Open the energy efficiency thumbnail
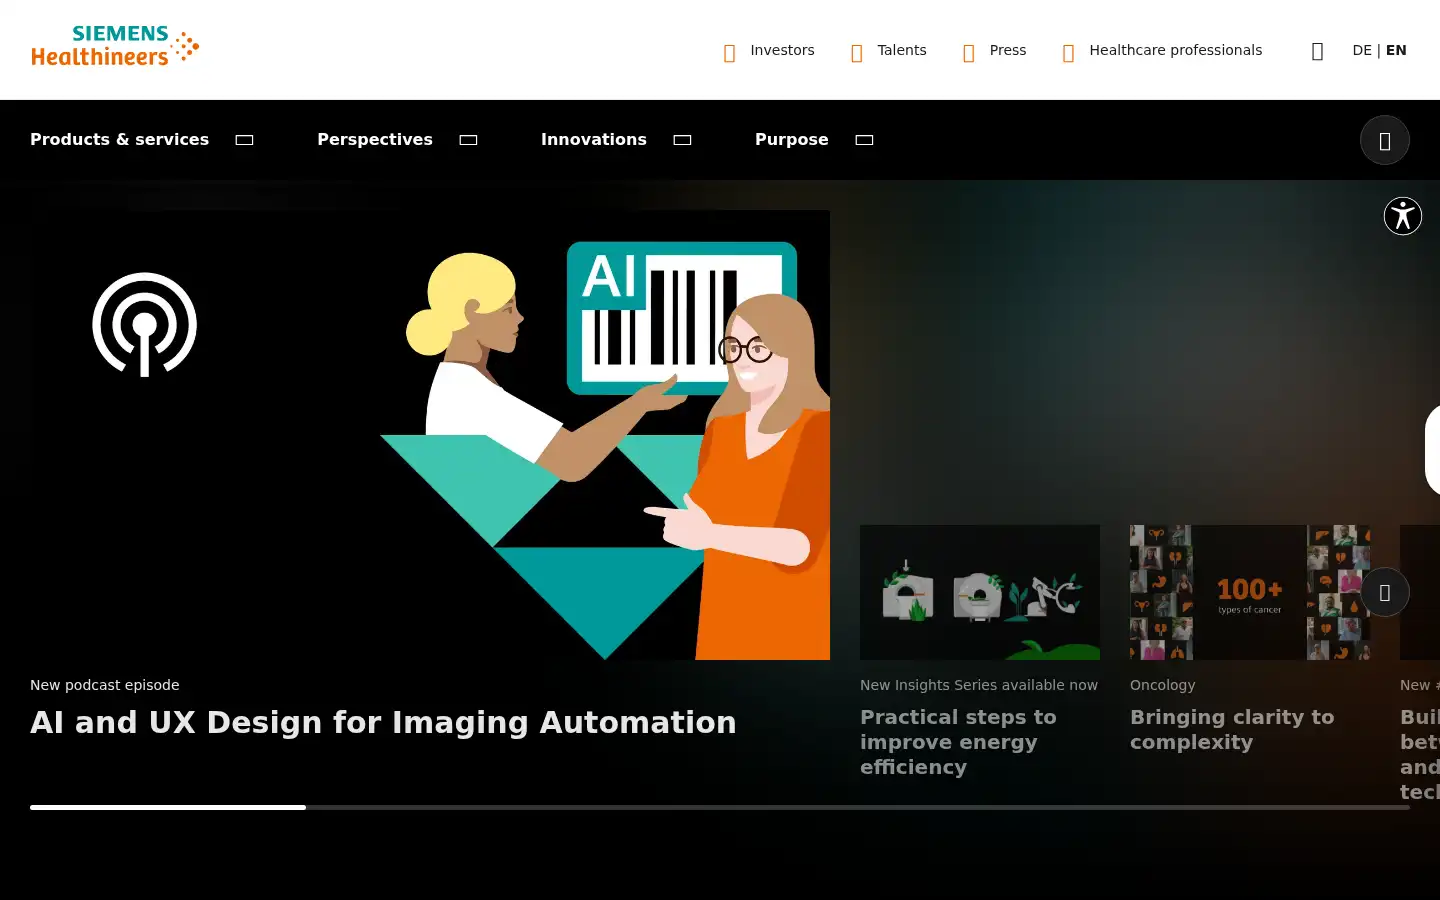 (x=980, y=592)
